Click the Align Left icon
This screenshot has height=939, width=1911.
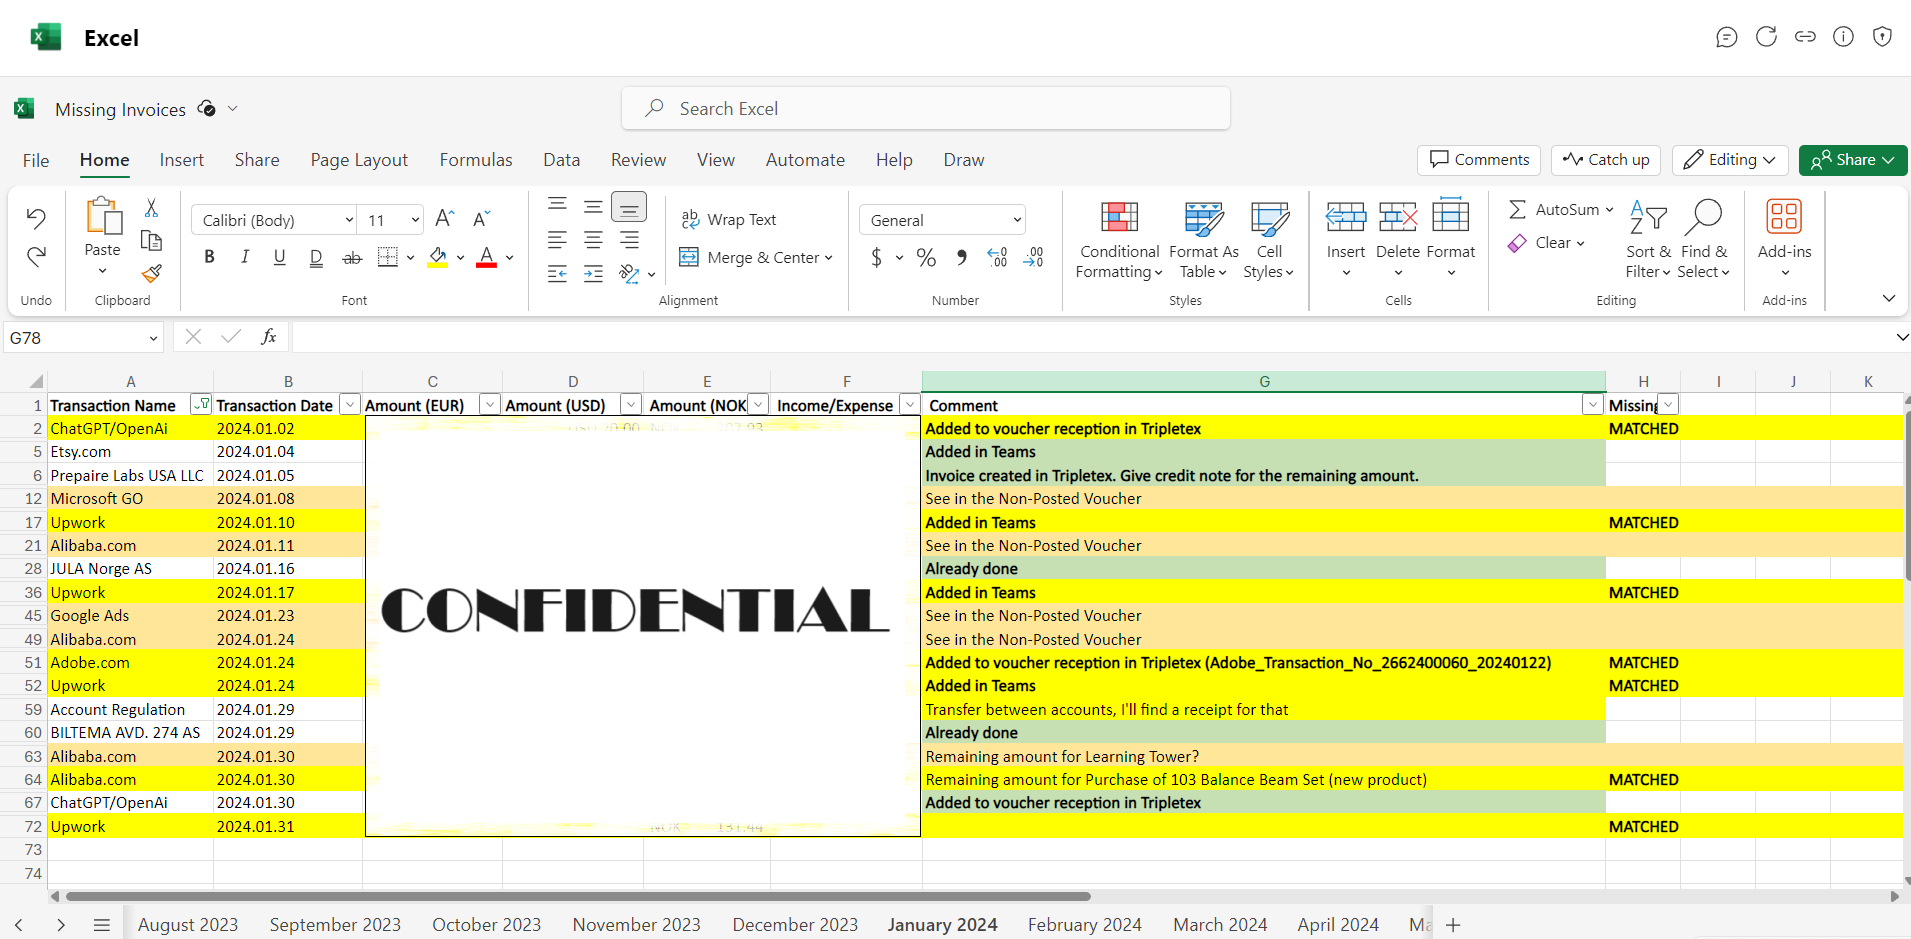pyautogui.click(x=557, y=240)
